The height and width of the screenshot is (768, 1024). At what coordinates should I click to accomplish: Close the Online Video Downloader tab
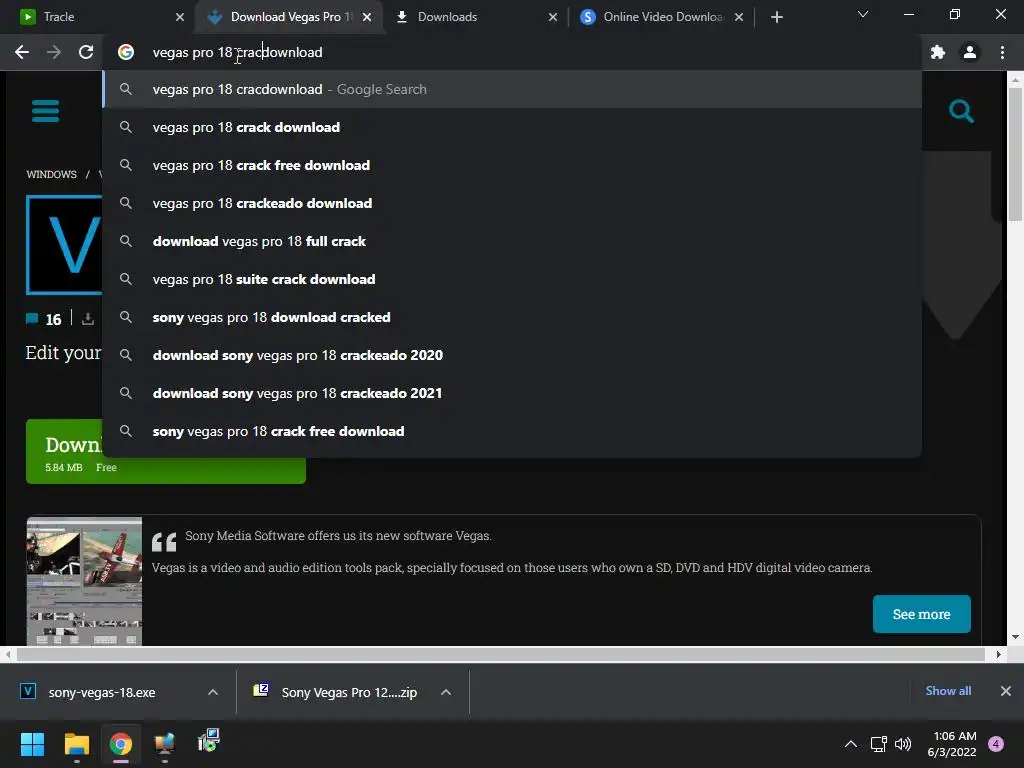(739, 17)
